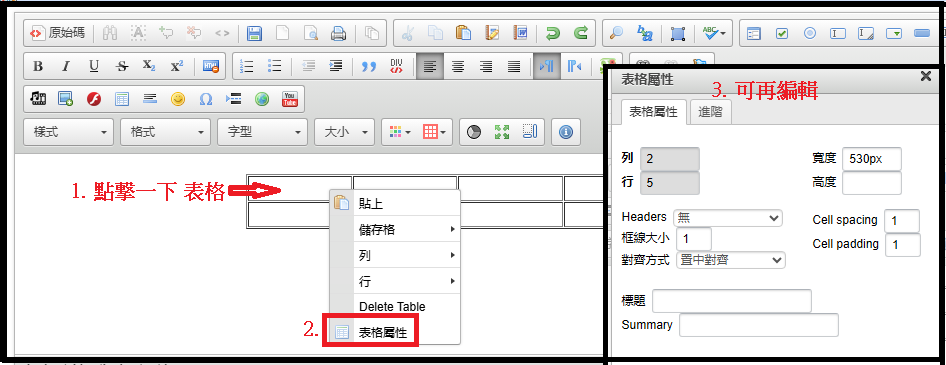Image resolution: width=946 pixels, height=365 pixels.
Task: Open the 格式 format dropdown
Action: pyautogui.click(x=165, y=132)
